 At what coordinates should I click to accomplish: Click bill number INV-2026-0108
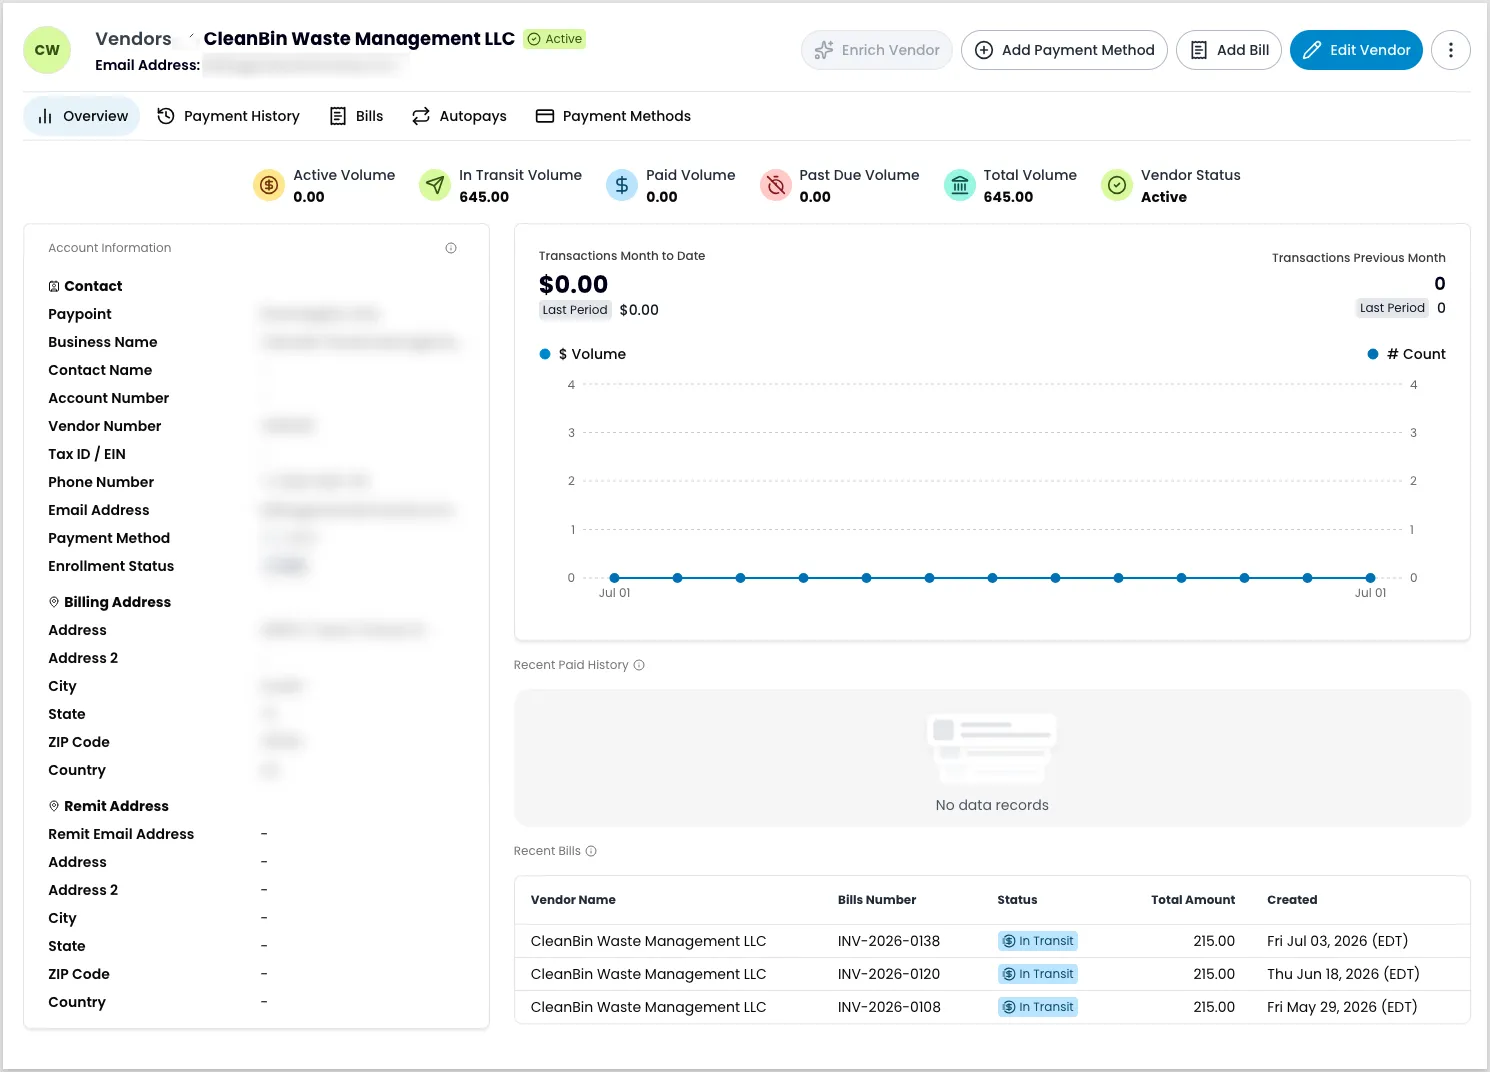(x=889, y=1007)
